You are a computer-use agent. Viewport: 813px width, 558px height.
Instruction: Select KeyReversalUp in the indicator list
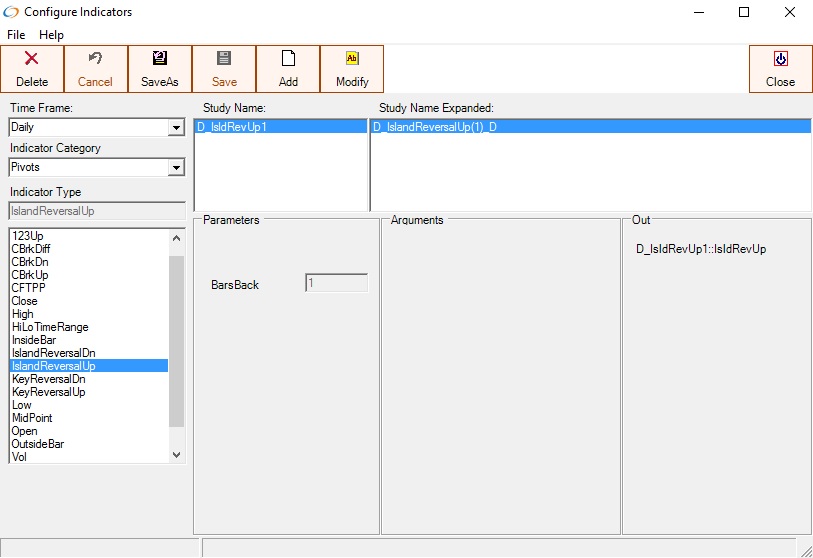48,392
